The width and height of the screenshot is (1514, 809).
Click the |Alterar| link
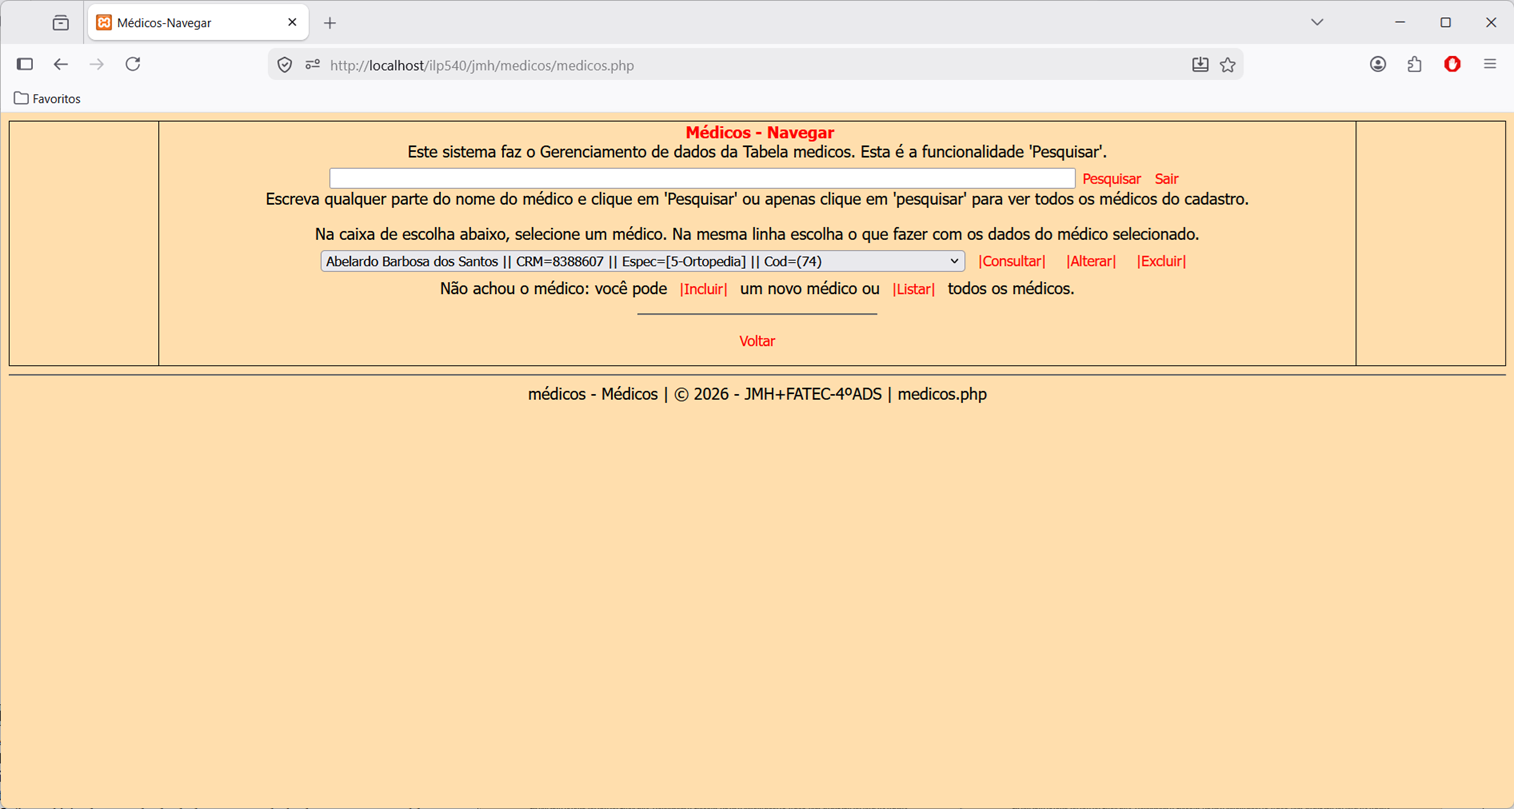1091,261
